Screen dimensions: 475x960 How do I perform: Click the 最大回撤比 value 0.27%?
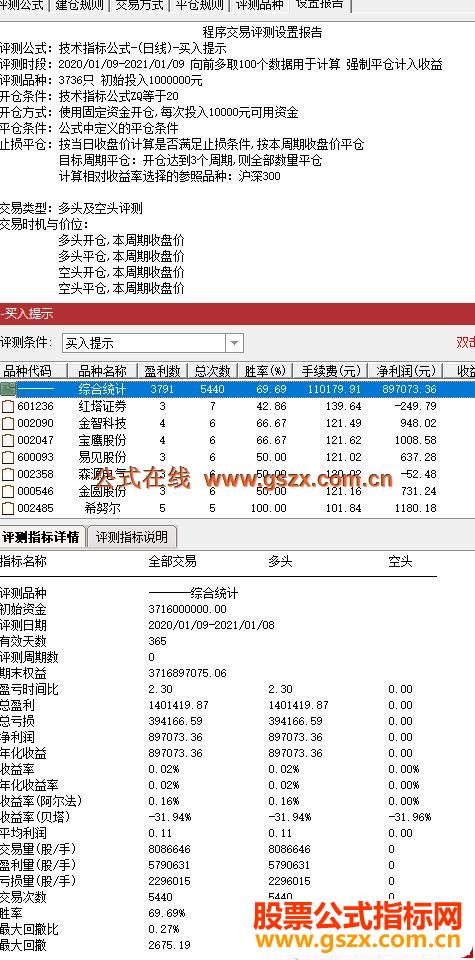point(163,929)
